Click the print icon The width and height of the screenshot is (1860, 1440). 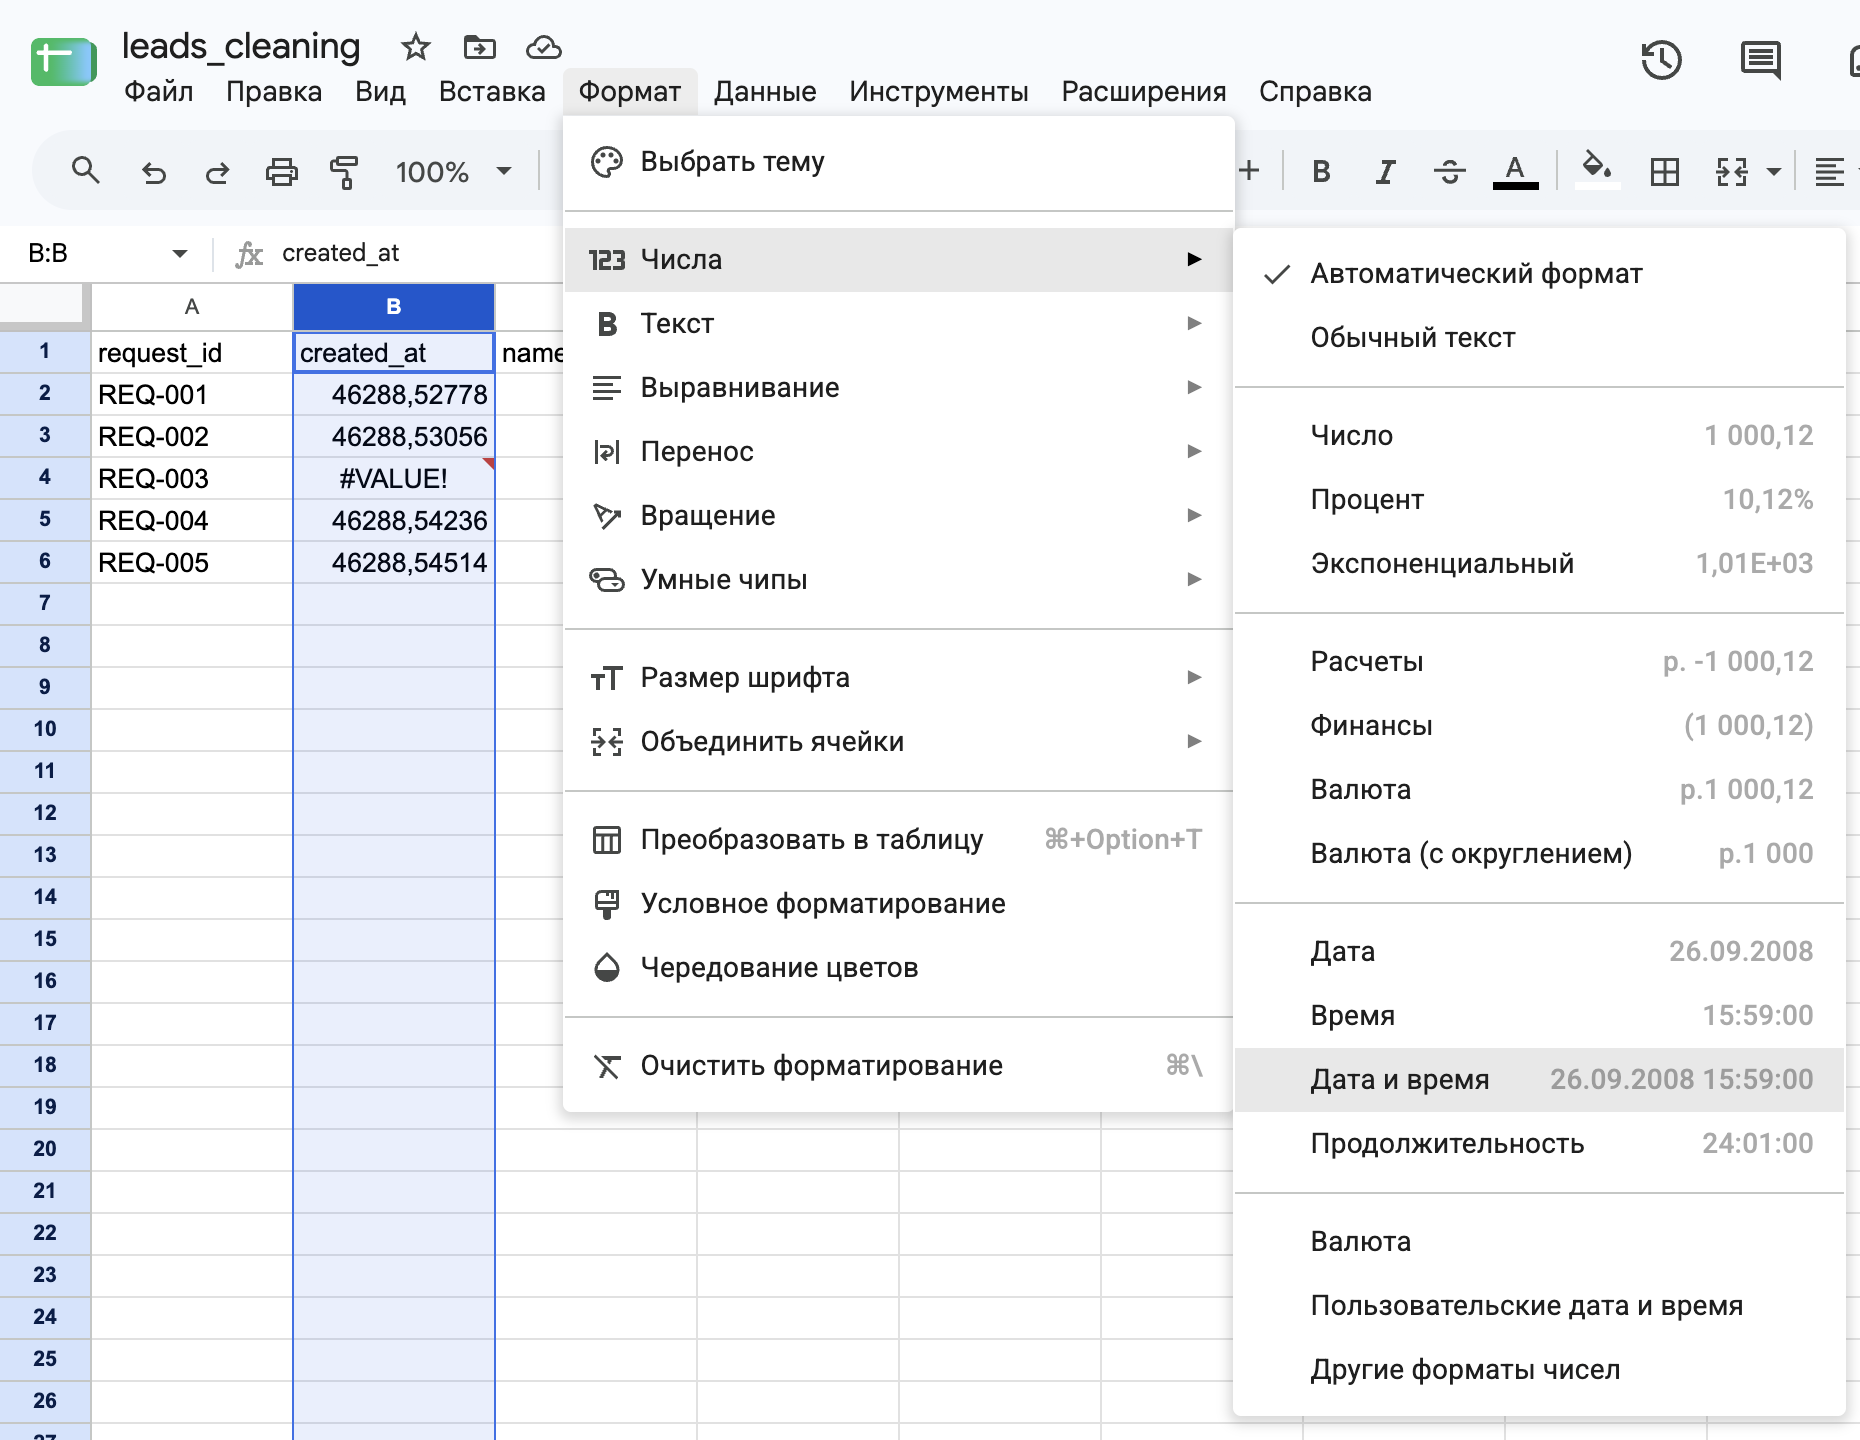(x=281, y=172)
